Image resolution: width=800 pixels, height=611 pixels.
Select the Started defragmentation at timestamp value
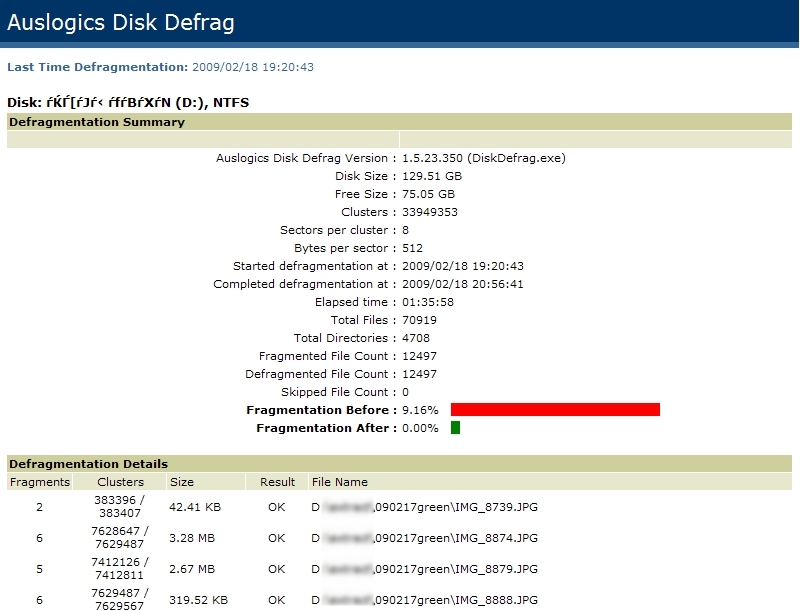tap(463, 266)
